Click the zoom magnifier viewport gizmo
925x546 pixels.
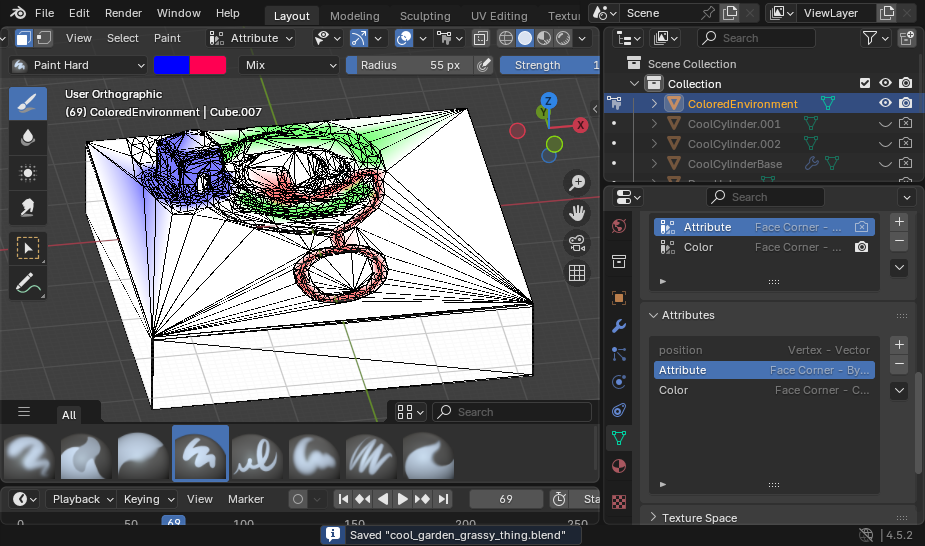[x=577, y=183]
